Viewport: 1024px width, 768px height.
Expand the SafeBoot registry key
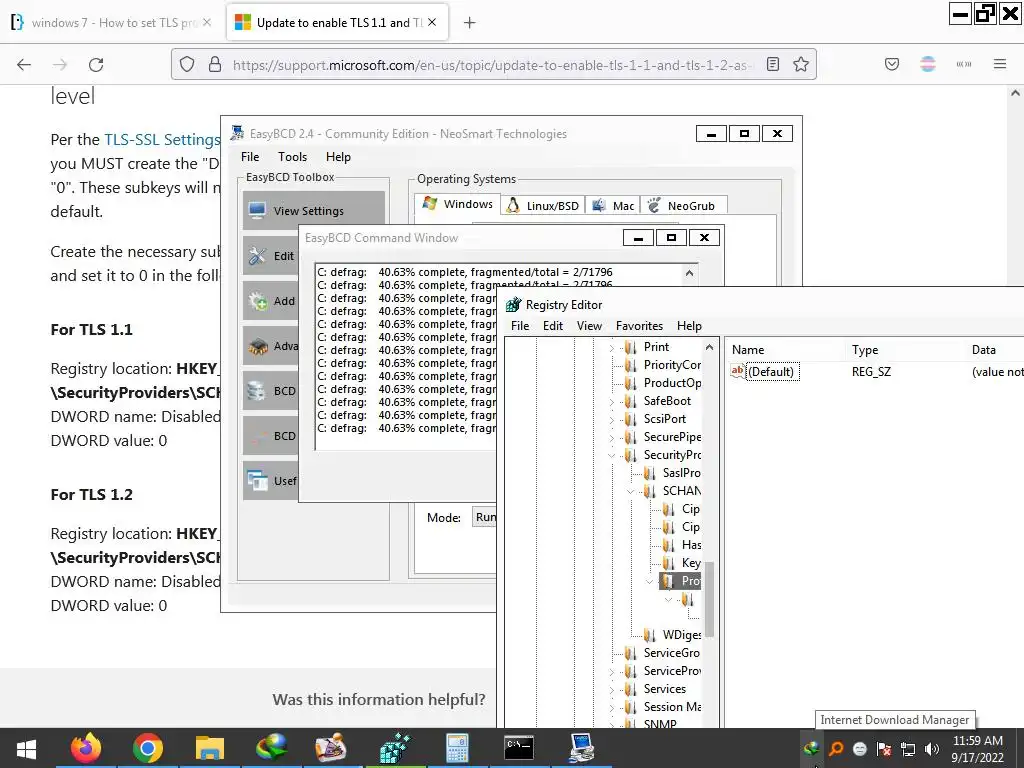(x=611, y=402)
